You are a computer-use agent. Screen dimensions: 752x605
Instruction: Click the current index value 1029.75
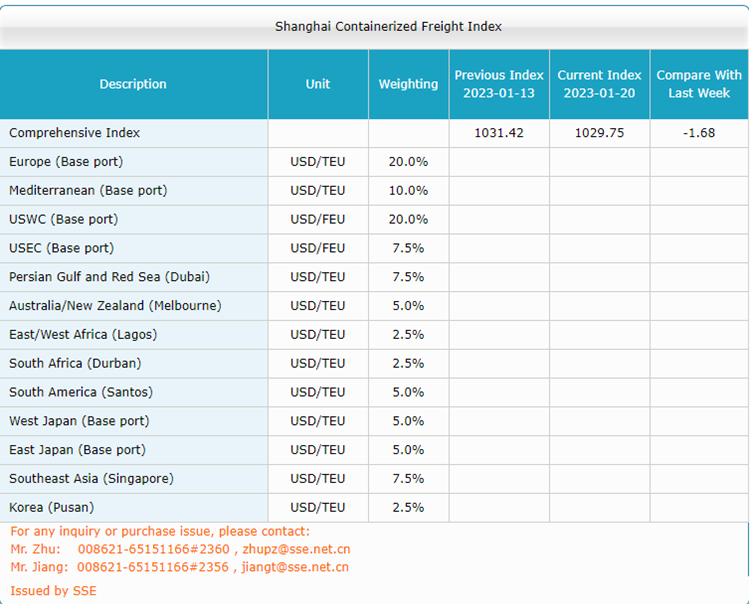pyautogui.click(x=599, y=133)
